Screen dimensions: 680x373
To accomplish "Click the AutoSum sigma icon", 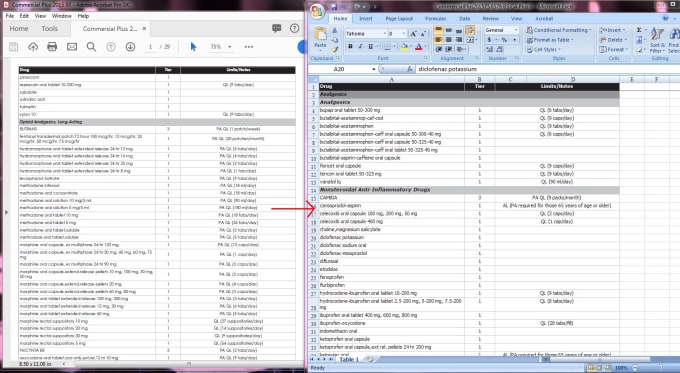I will [x=639, y=30].
